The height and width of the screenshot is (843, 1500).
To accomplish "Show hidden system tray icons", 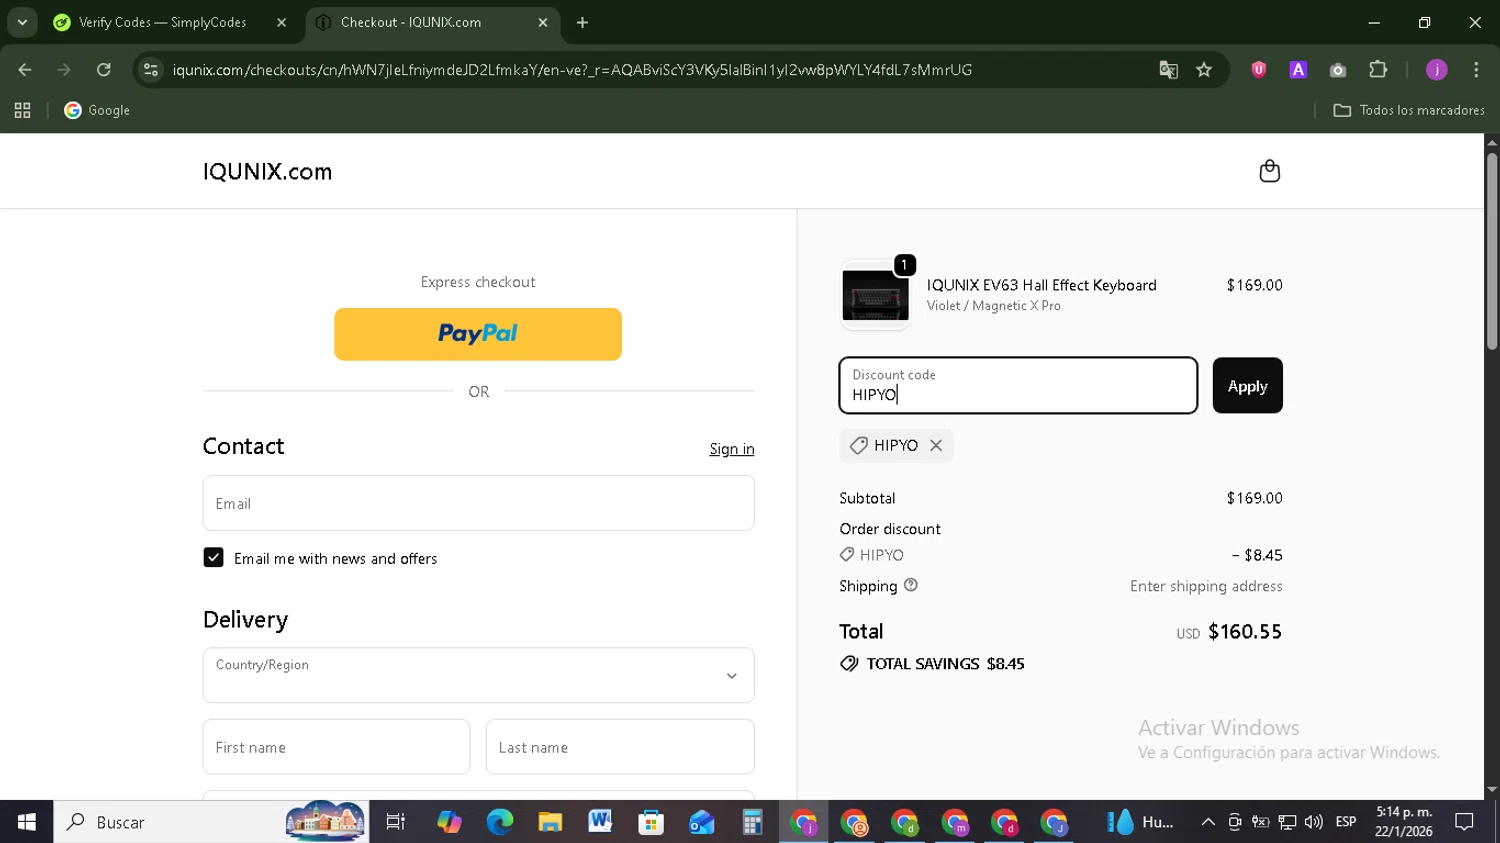I will (1208, 822).
